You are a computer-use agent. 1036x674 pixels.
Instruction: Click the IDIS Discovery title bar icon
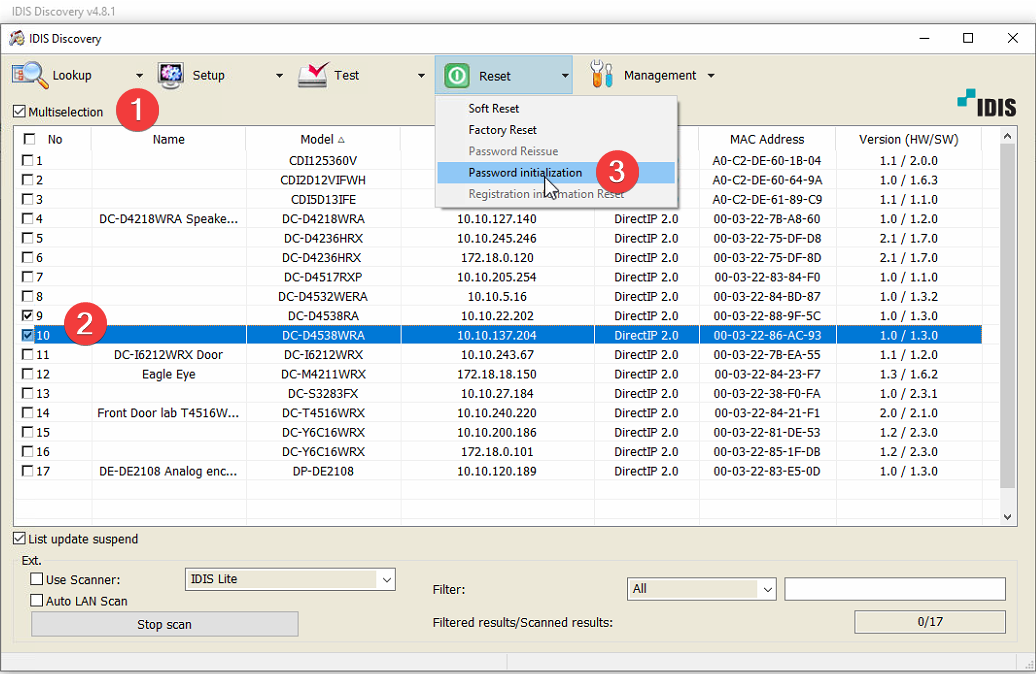pyautogui.click(x=17, y=38)
